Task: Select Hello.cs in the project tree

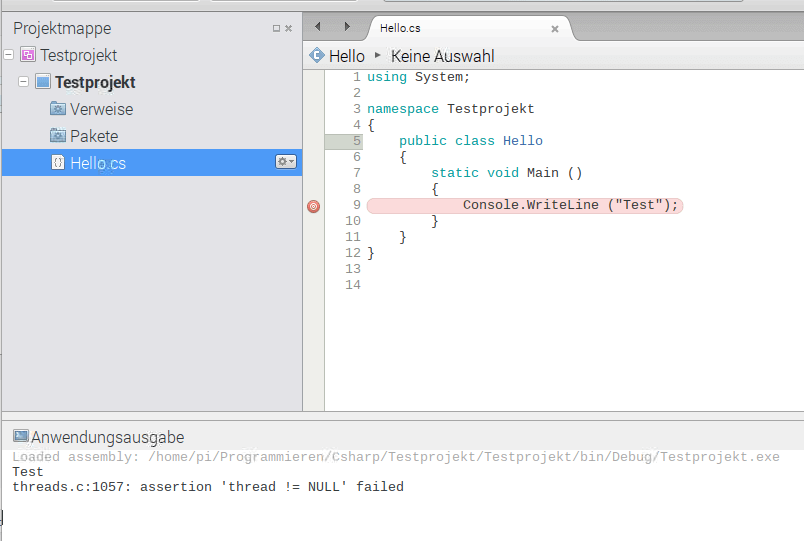Action: 152,163
